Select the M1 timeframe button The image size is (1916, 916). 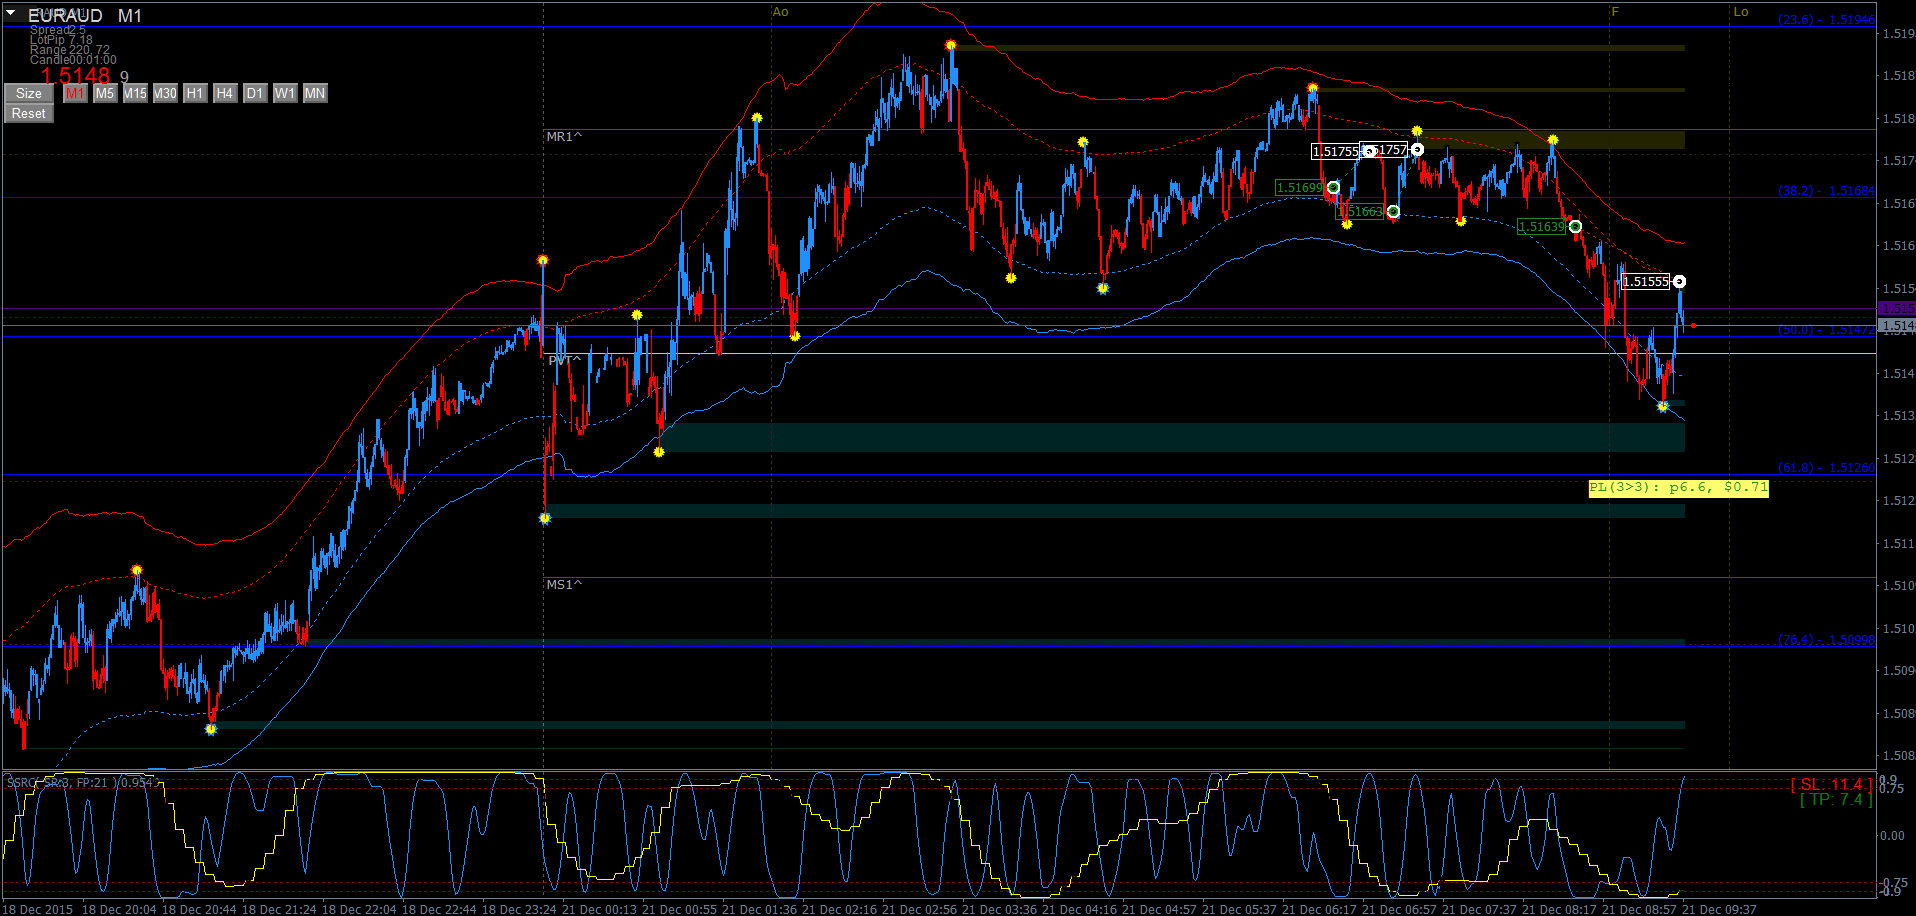coord(75,93)
